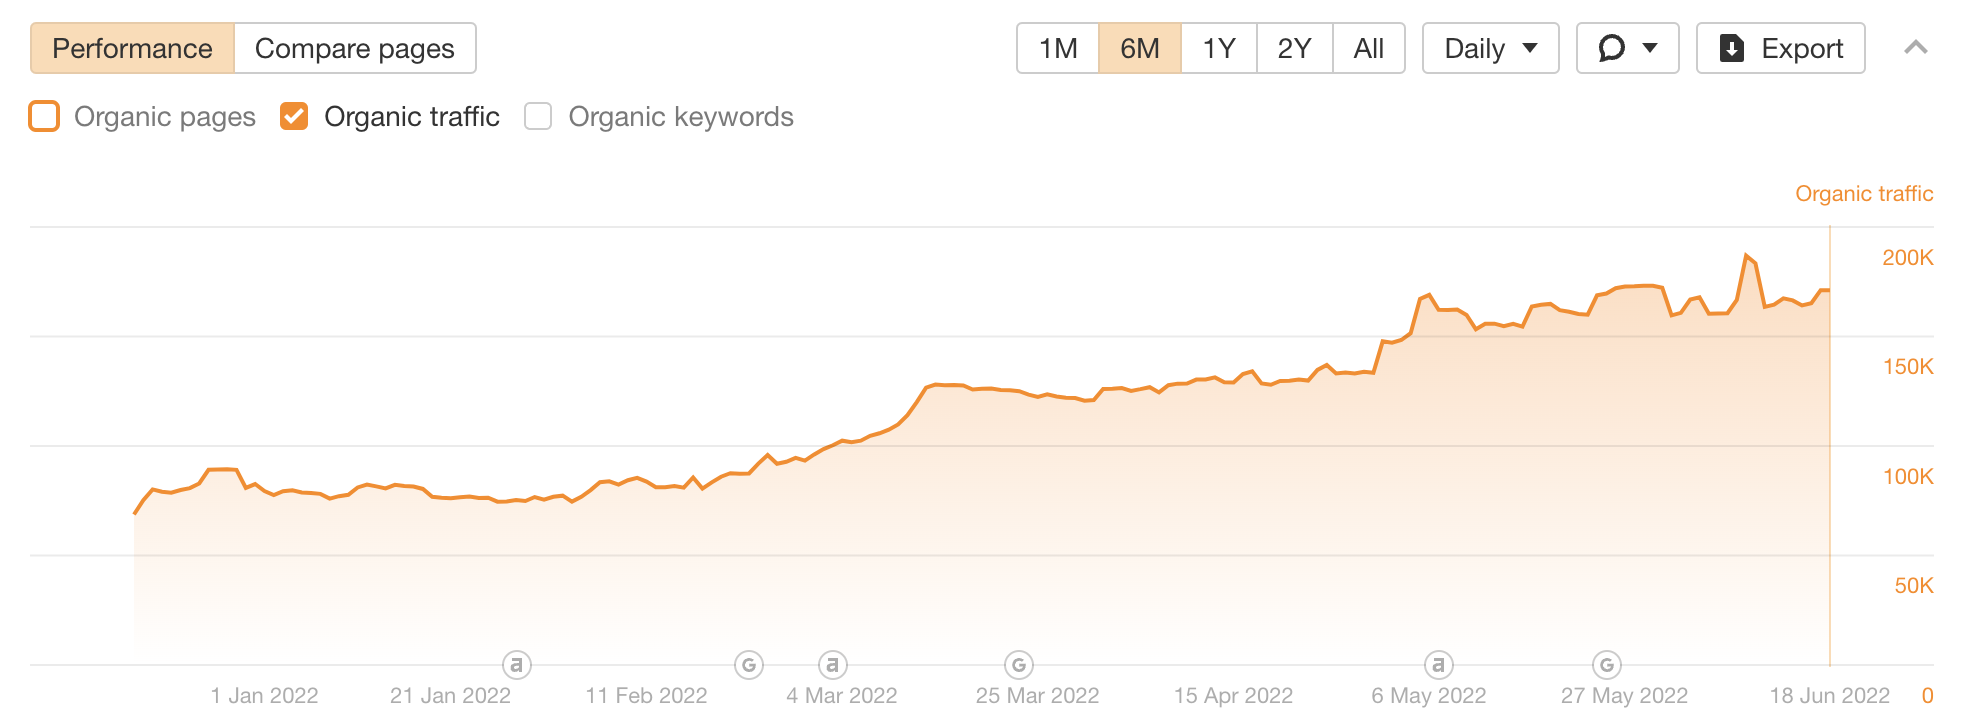Select the 1Y time range

[1218, 48]
